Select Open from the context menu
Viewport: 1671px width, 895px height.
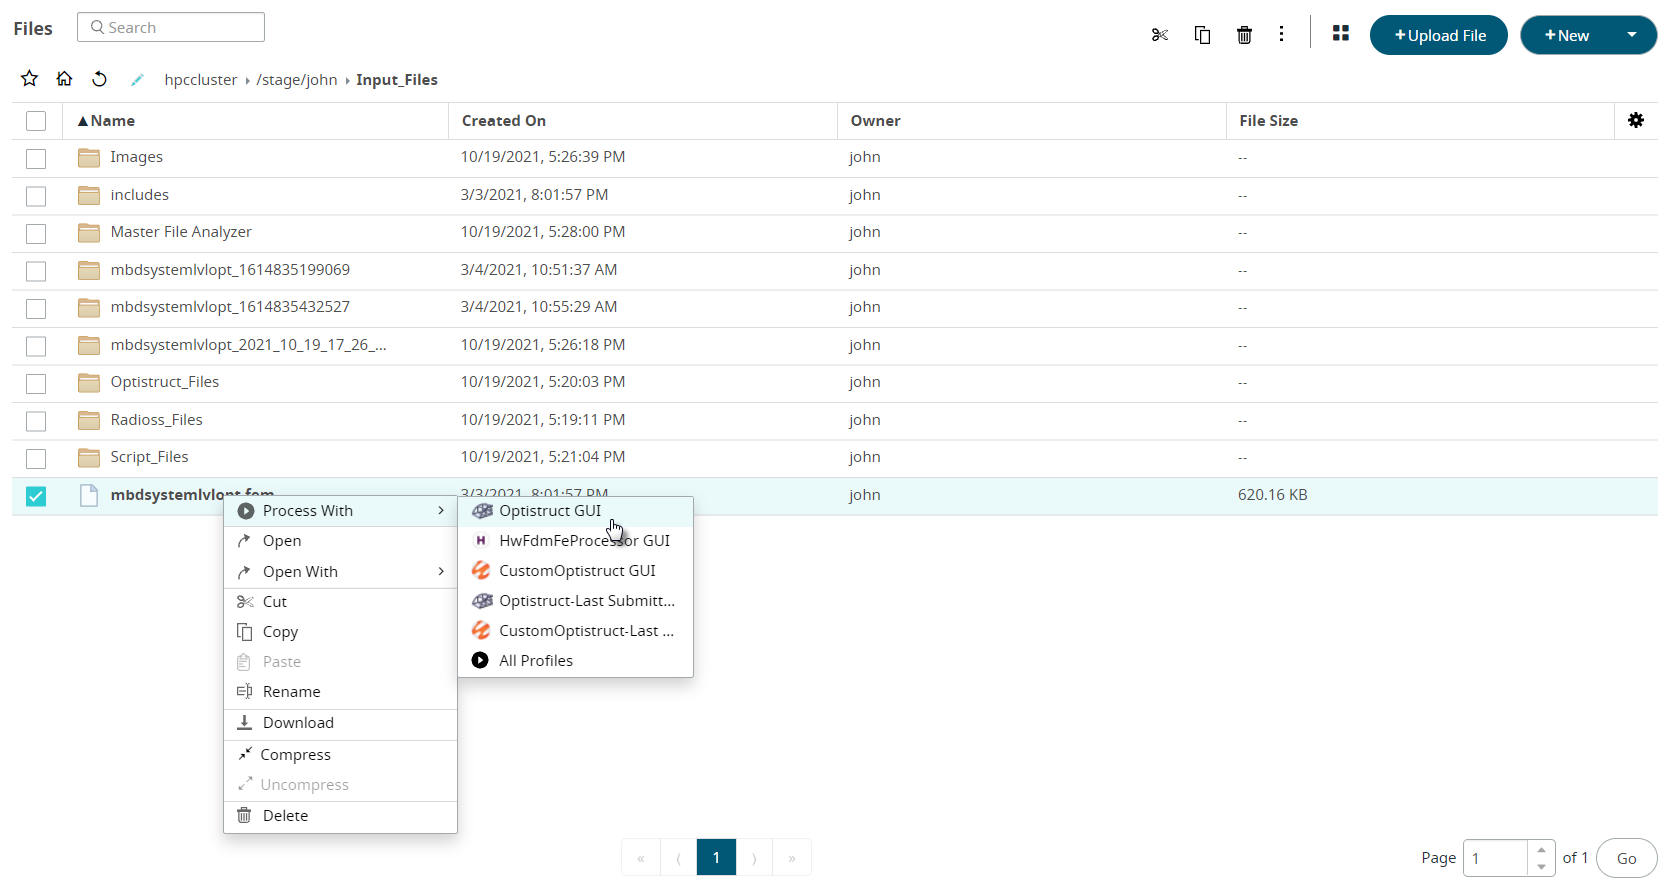(x=340, y=541)
